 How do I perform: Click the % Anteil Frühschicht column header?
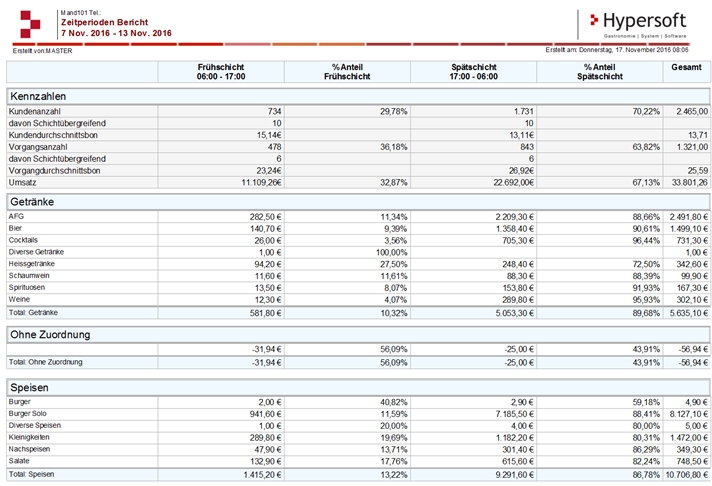tap(347, 72)
